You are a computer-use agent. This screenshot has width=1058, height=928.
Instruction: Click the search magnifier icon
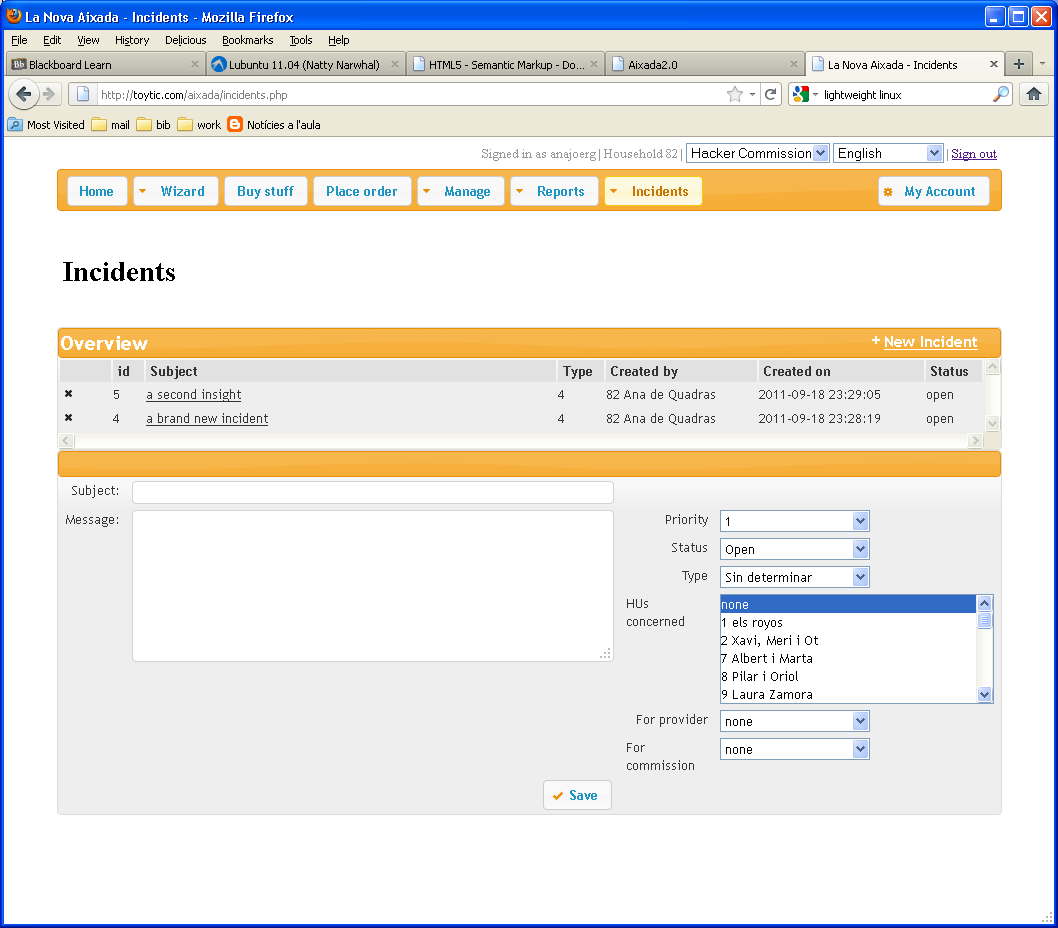[1000, 94]
